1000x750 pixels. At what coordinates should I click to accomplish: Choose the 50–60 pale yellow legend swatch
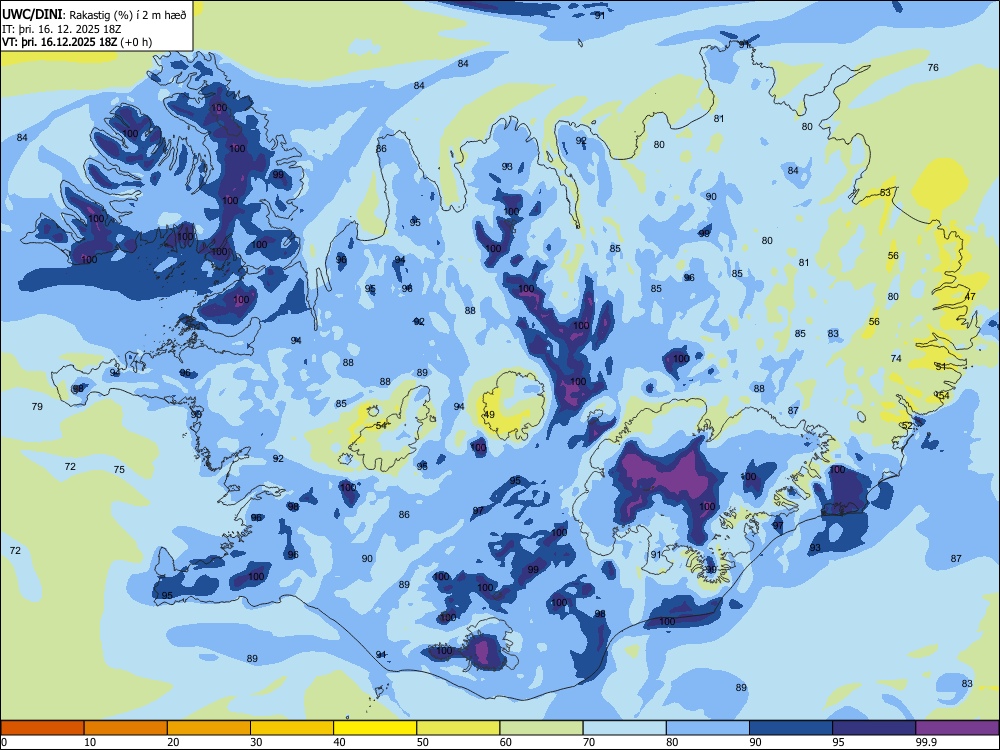tap(458, 728)
